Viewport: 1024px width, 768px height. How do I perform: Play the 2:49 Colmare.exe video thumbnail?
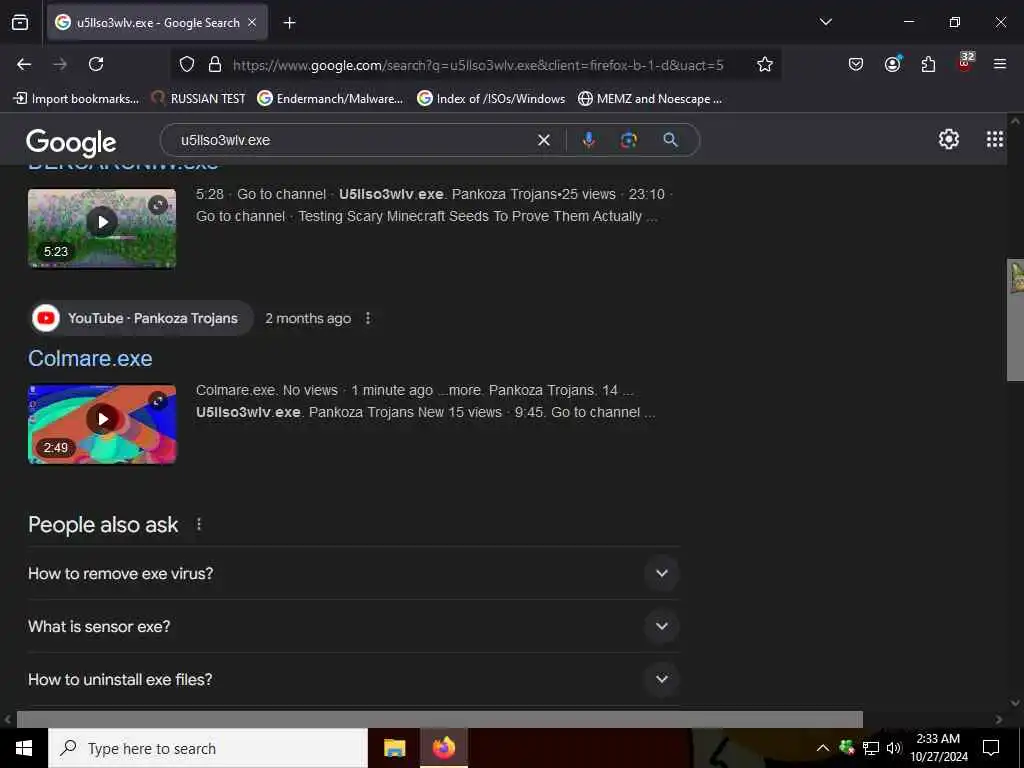coord(102,424)
